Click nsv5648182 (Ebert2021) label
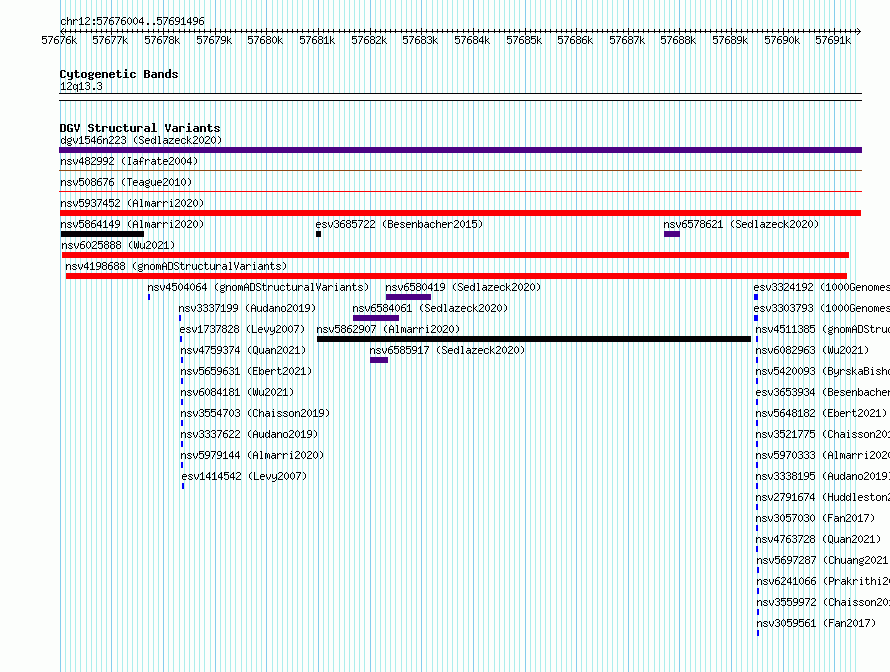Viewport: 890px width, 672px height. [821, 413]
